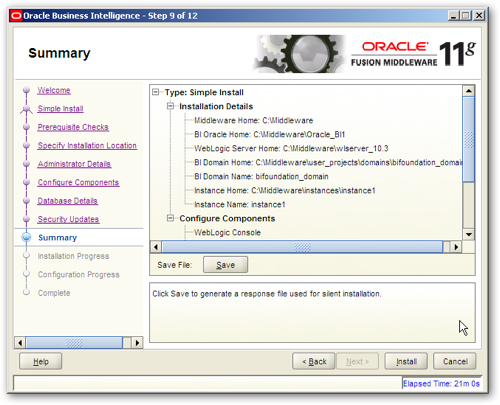Click the response file help message text
The height and width of the screenshot is (405, 500).
tap(267, 294)
